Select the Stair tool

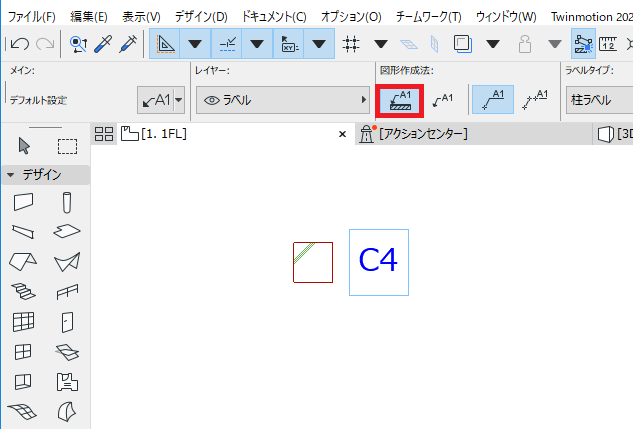coord(23,291)
